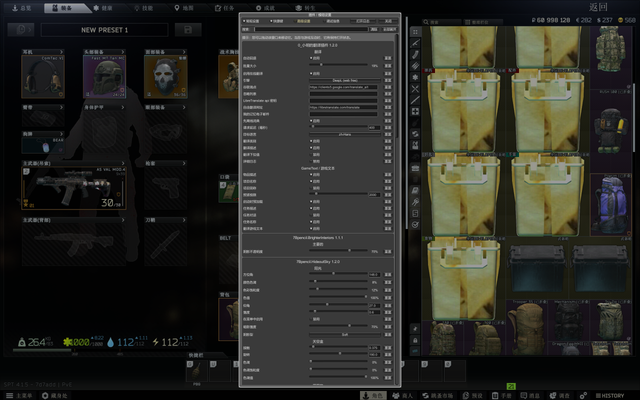Select the checkmark circle icon in stash sidebar
This screenshot has height=400, width=640.
415,224
